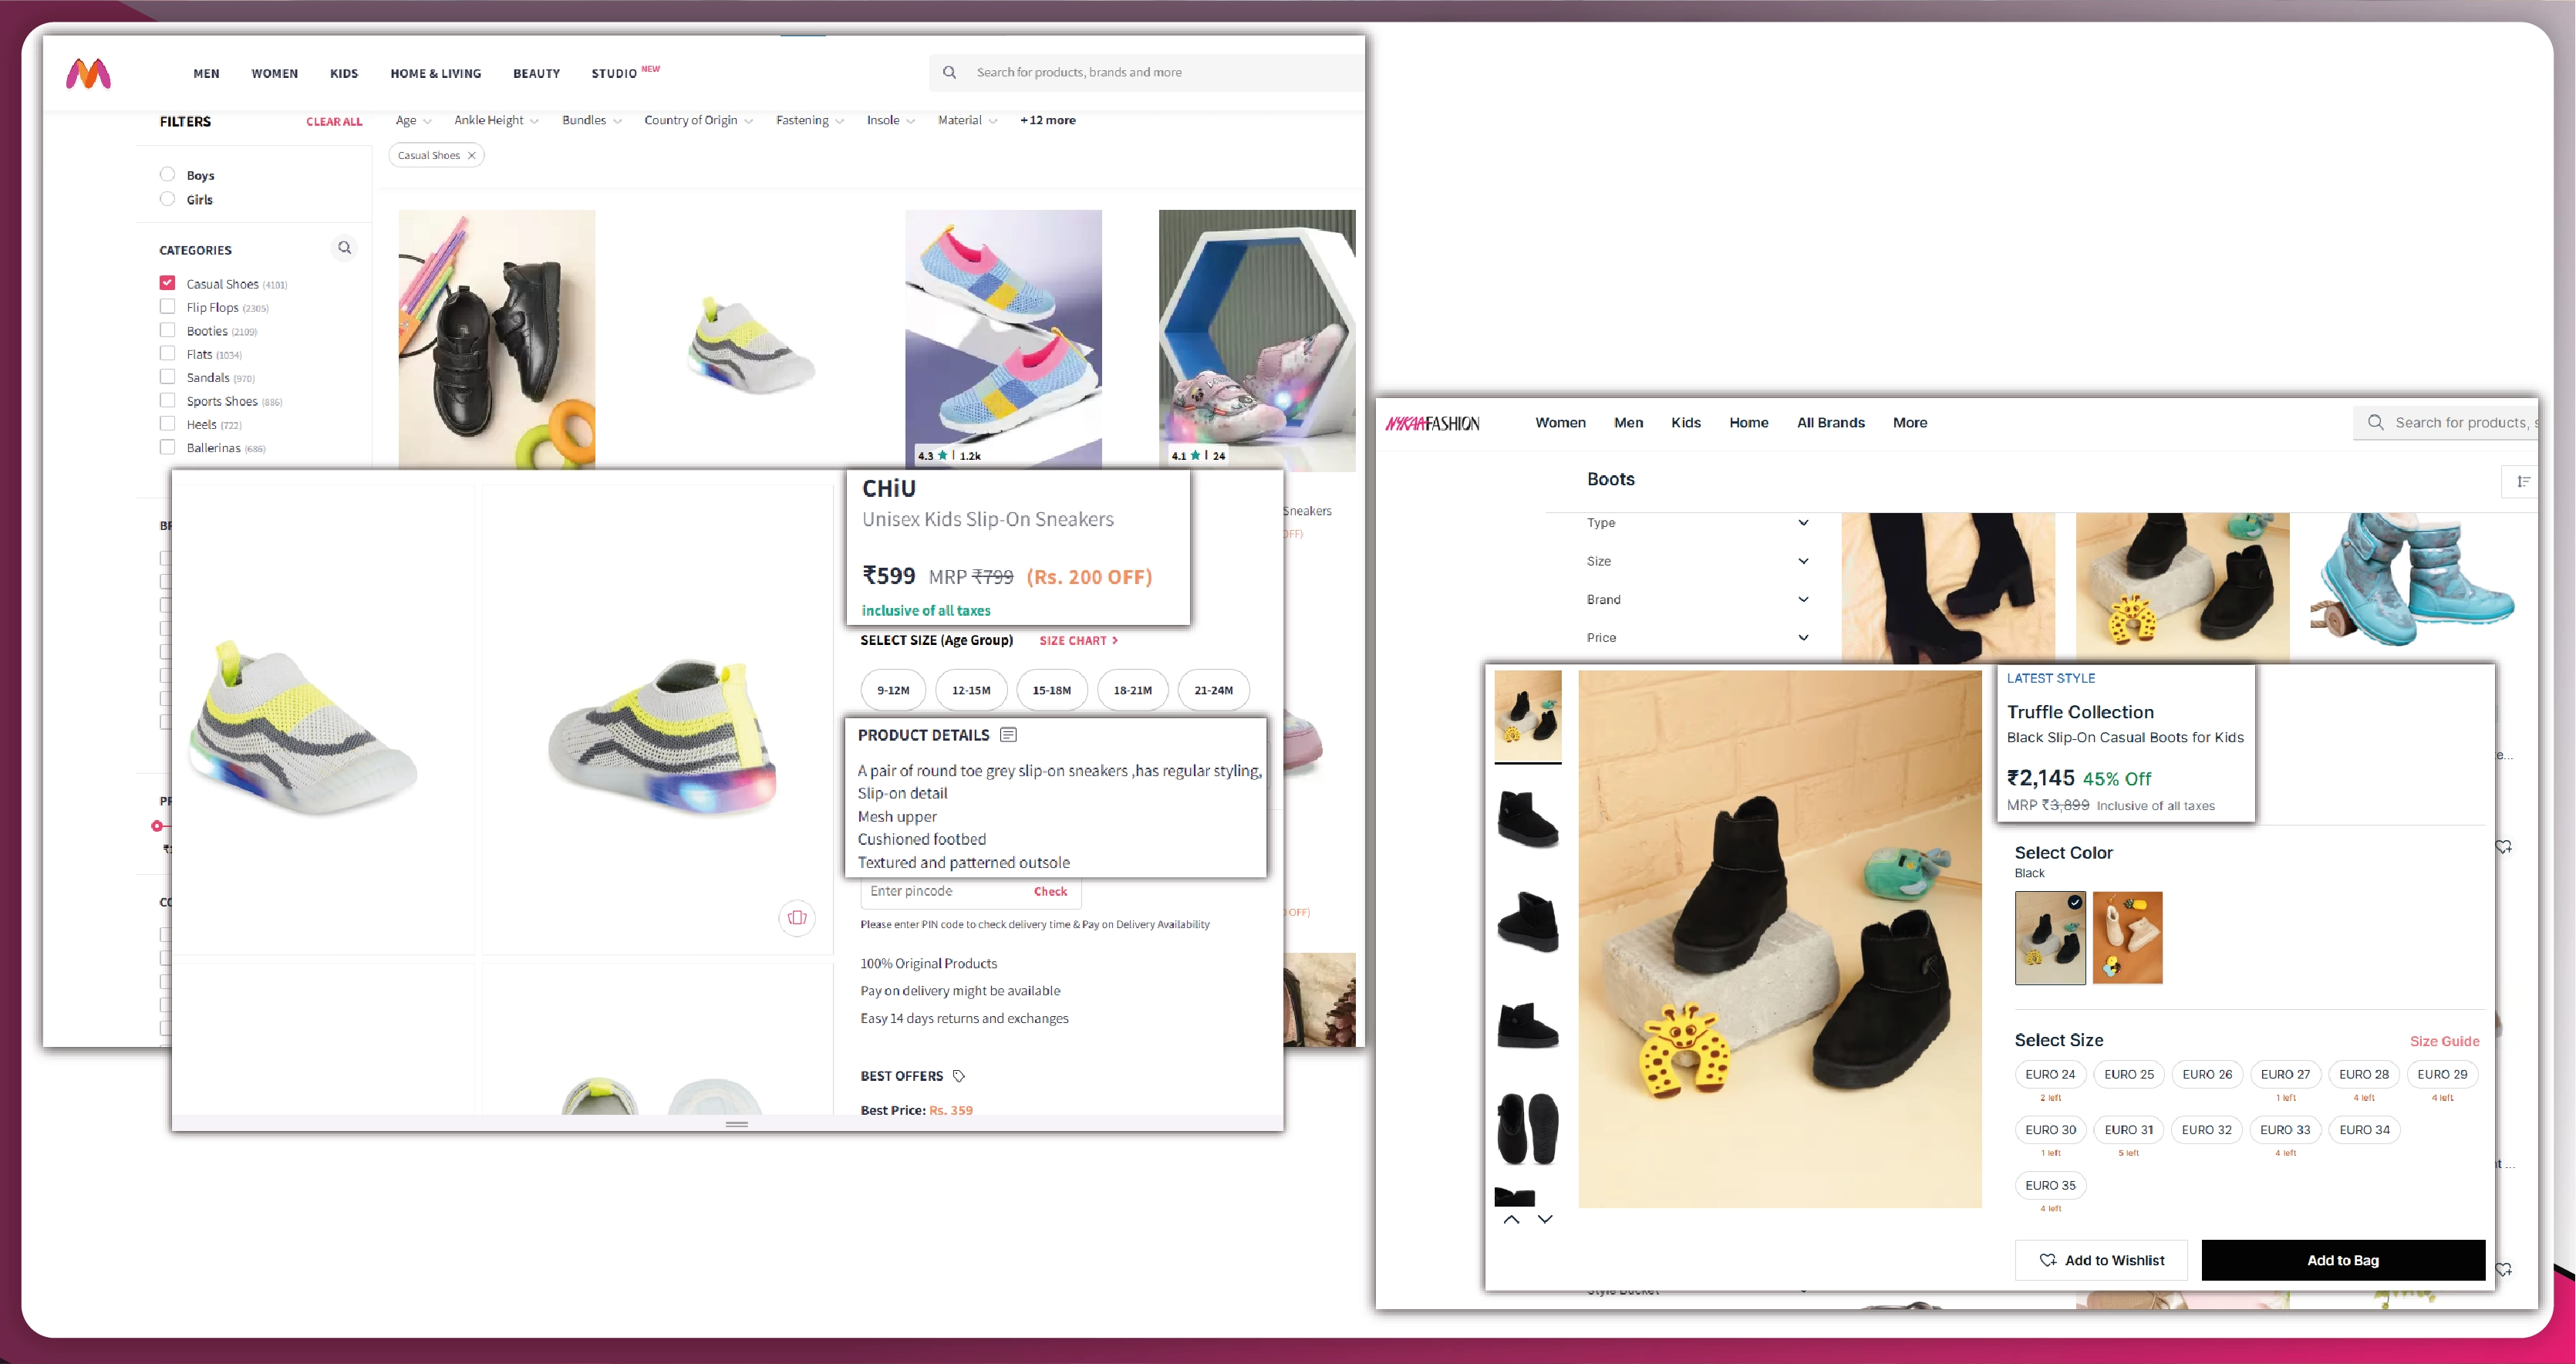Check the Sandals checkbox
Viewport: 2576px width, 1364px height.
pos(167,376)
